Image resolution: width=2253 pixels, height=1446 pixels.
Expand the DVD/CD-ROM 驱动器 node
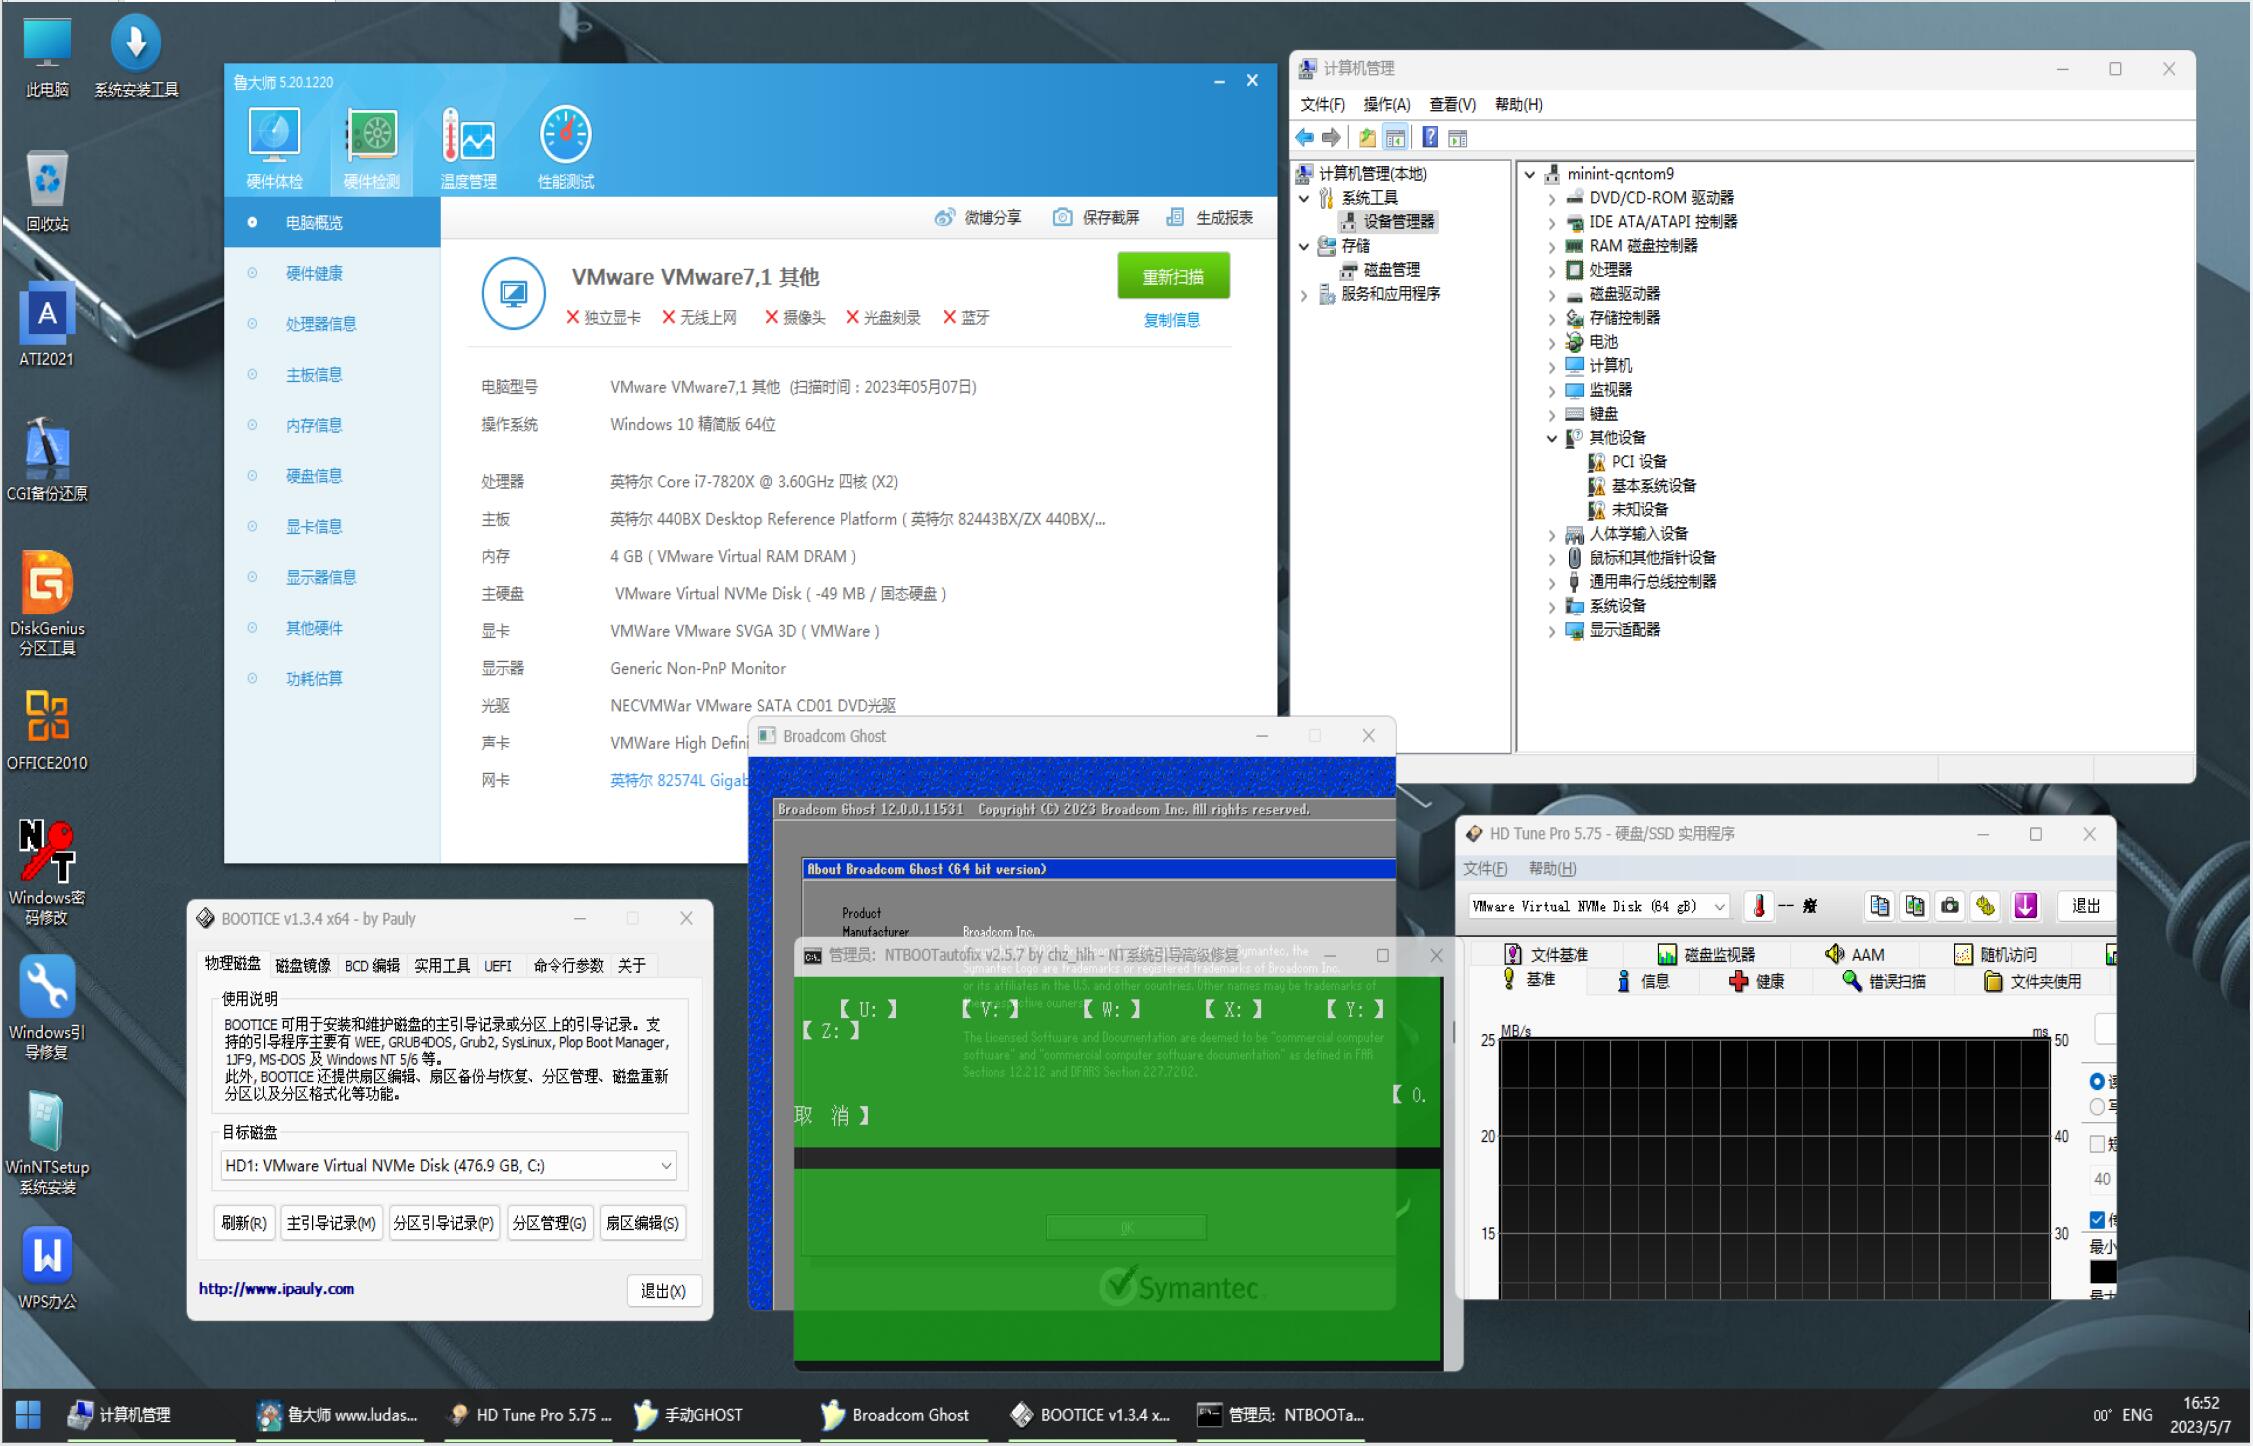pyautogui.click(x=1552, y=198)
